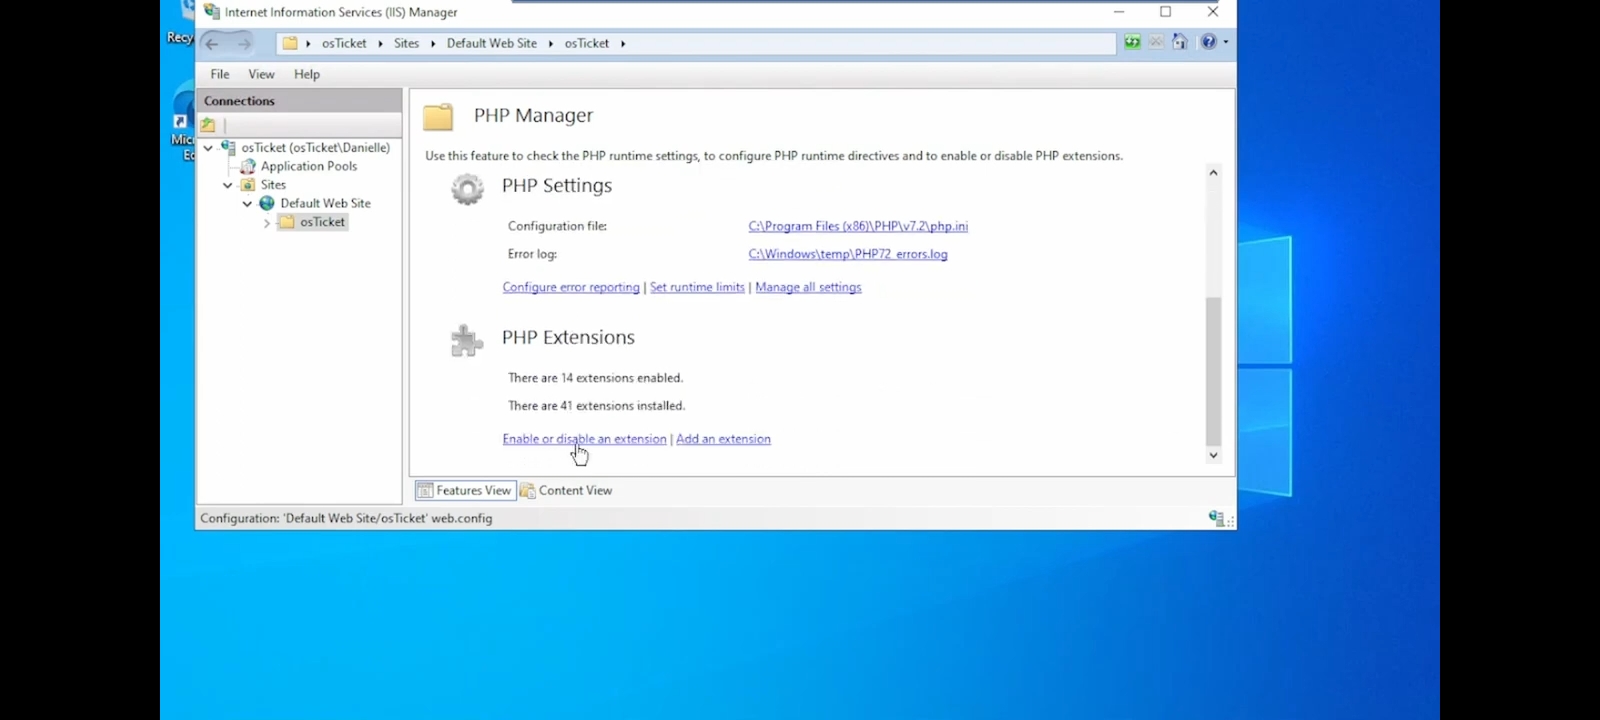Select Sites label in Connections tree
The height and width of the screenshot is (720, 1600).
coord(273,185)
